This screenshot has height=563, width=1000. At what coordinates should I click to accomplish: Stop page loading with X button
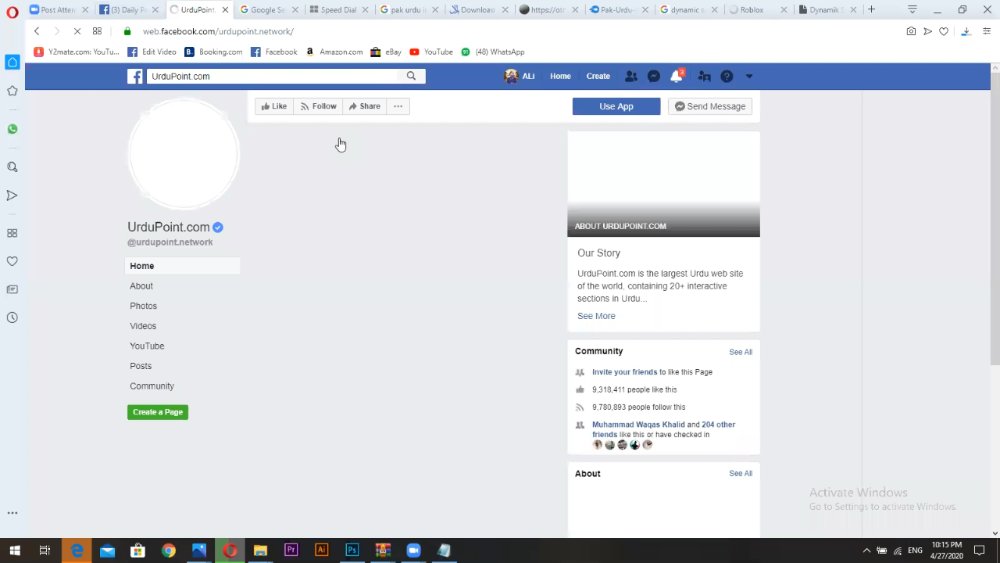[x=77, y=31]
